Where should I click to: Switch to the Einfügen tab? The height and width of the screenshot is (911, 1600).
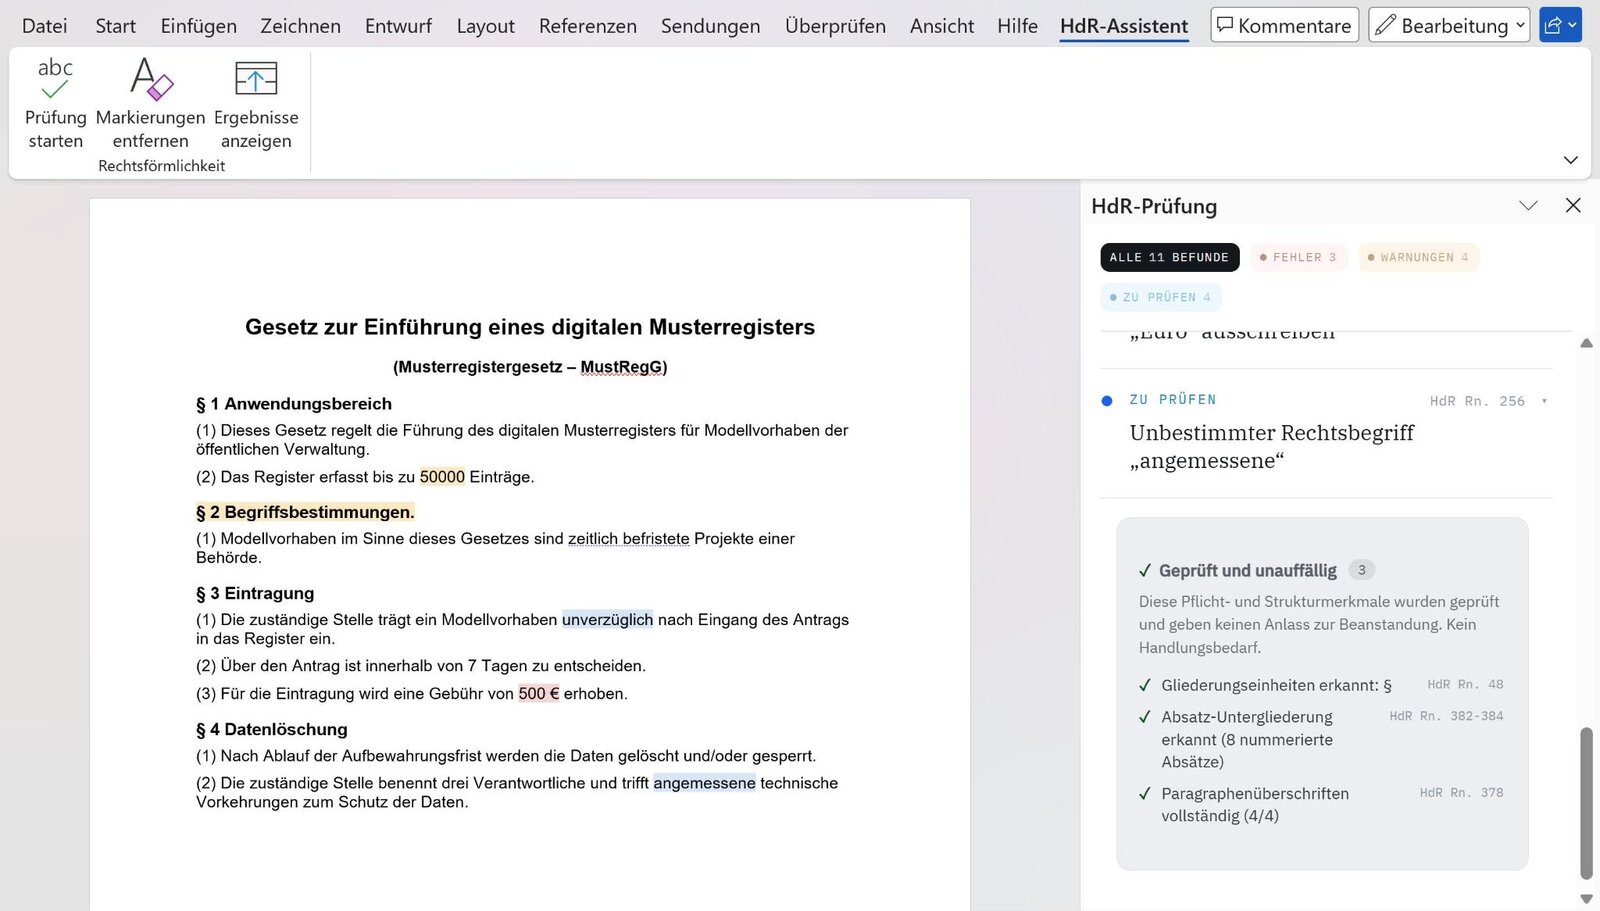pos(199,26)
